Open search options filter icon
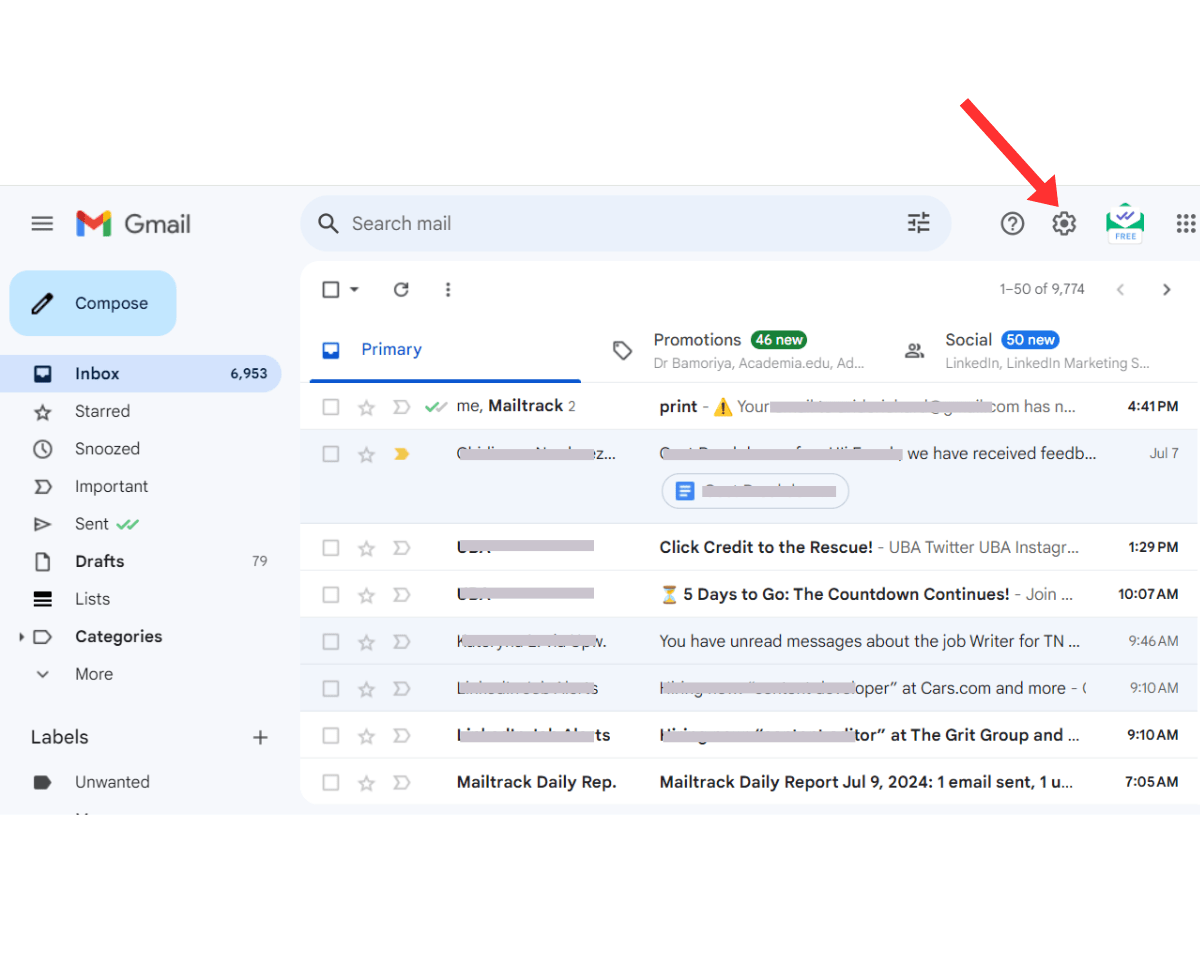The image size is (1200, 960). [x=918, y=223]
